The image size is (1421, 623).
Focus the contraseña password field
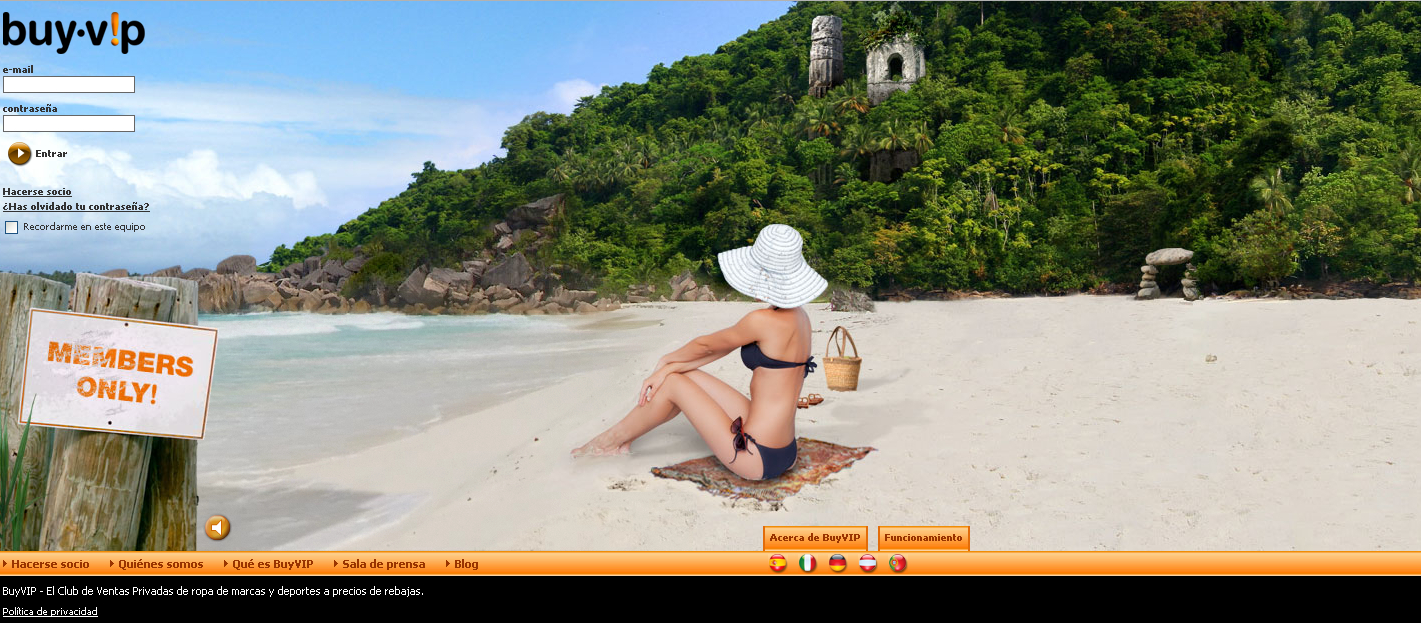coord(69,123)
